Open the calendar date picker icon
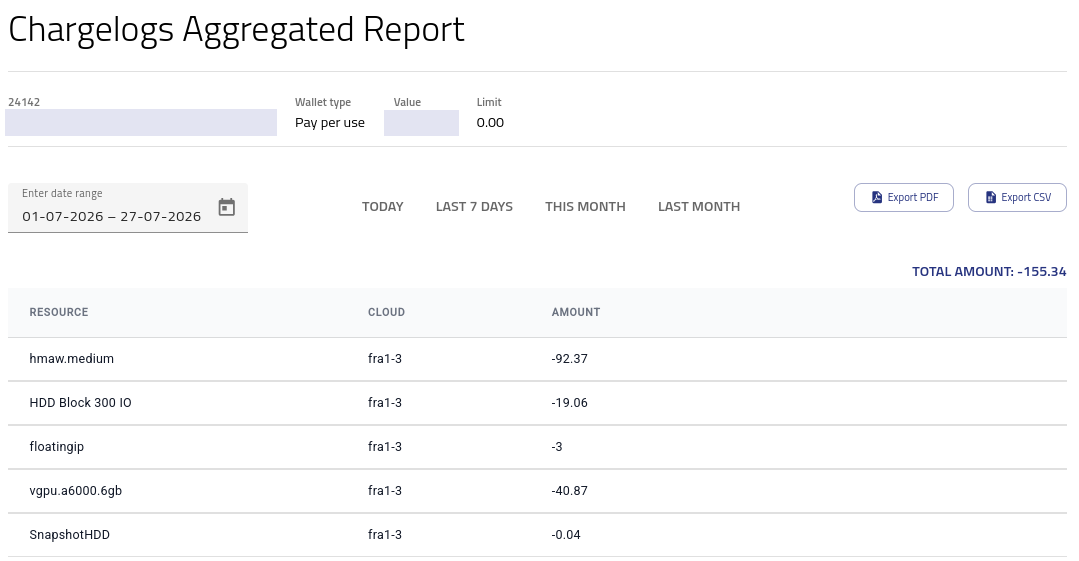The width and height of the screenshot is (1079, 561). tap(226, 207)
